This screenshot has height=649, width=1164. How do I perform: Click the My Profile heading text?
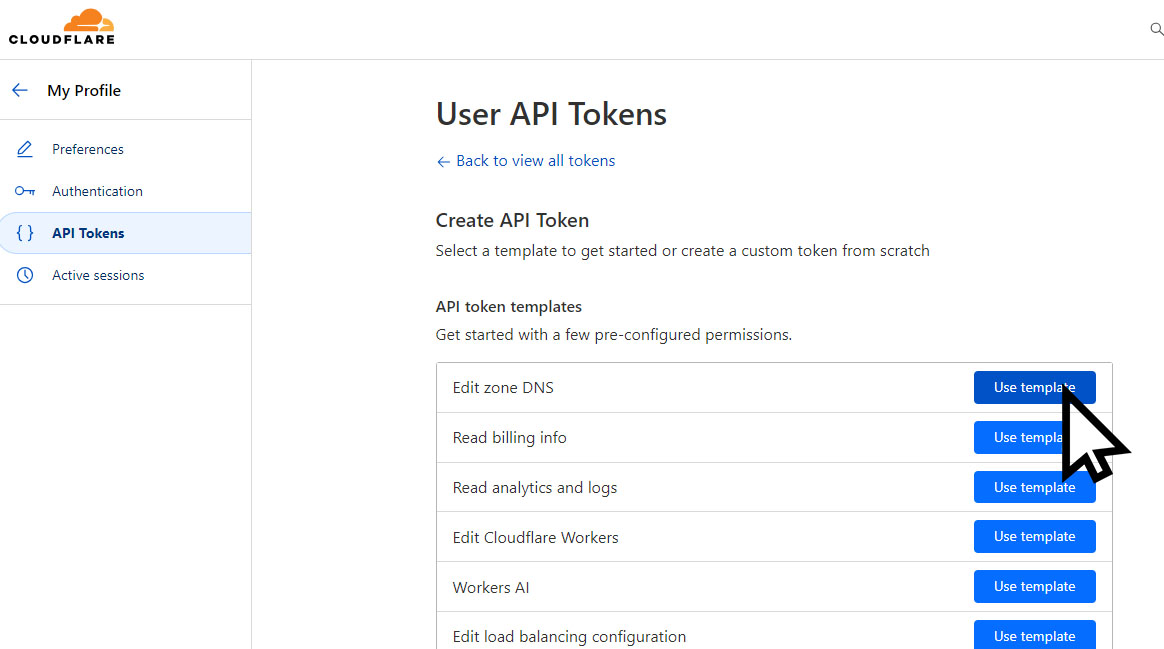coord(84,90)
